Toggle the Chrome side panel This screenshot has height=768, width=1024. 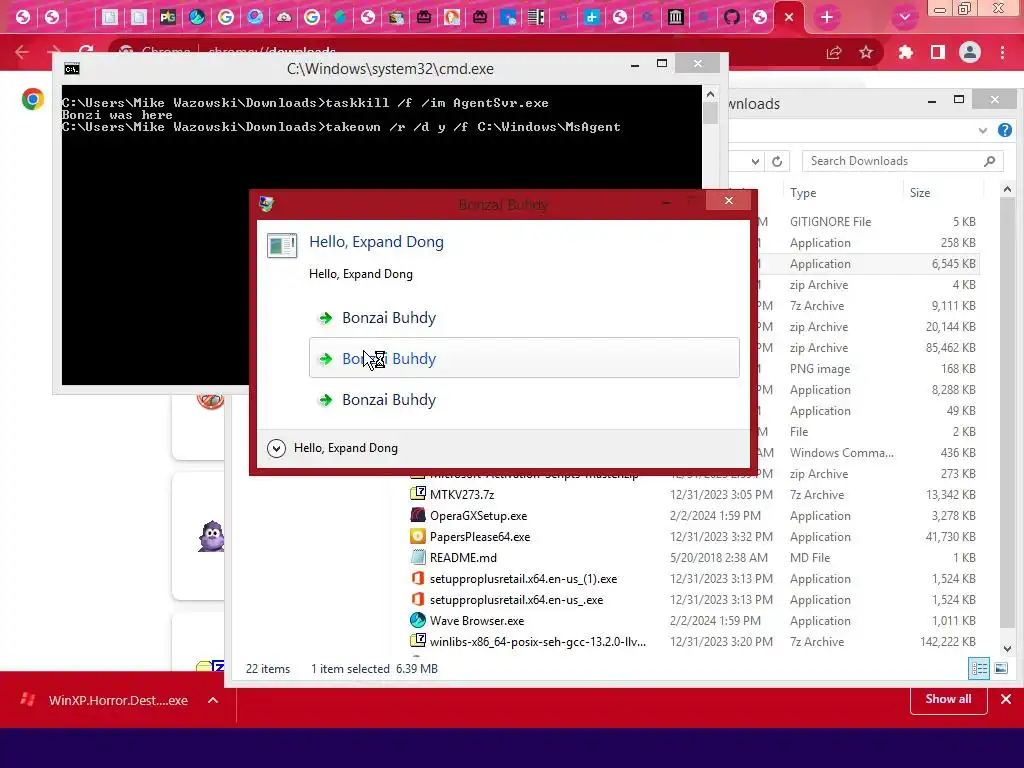coord(938,52)
